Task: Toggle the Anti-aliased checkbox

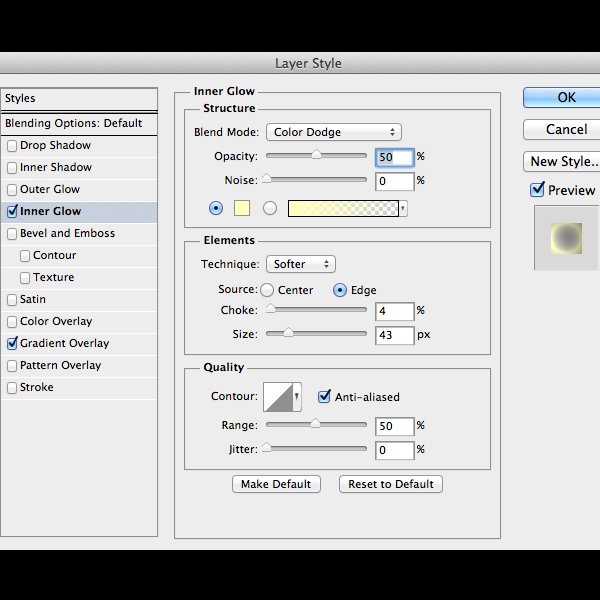Action: [x=324, y=396]
